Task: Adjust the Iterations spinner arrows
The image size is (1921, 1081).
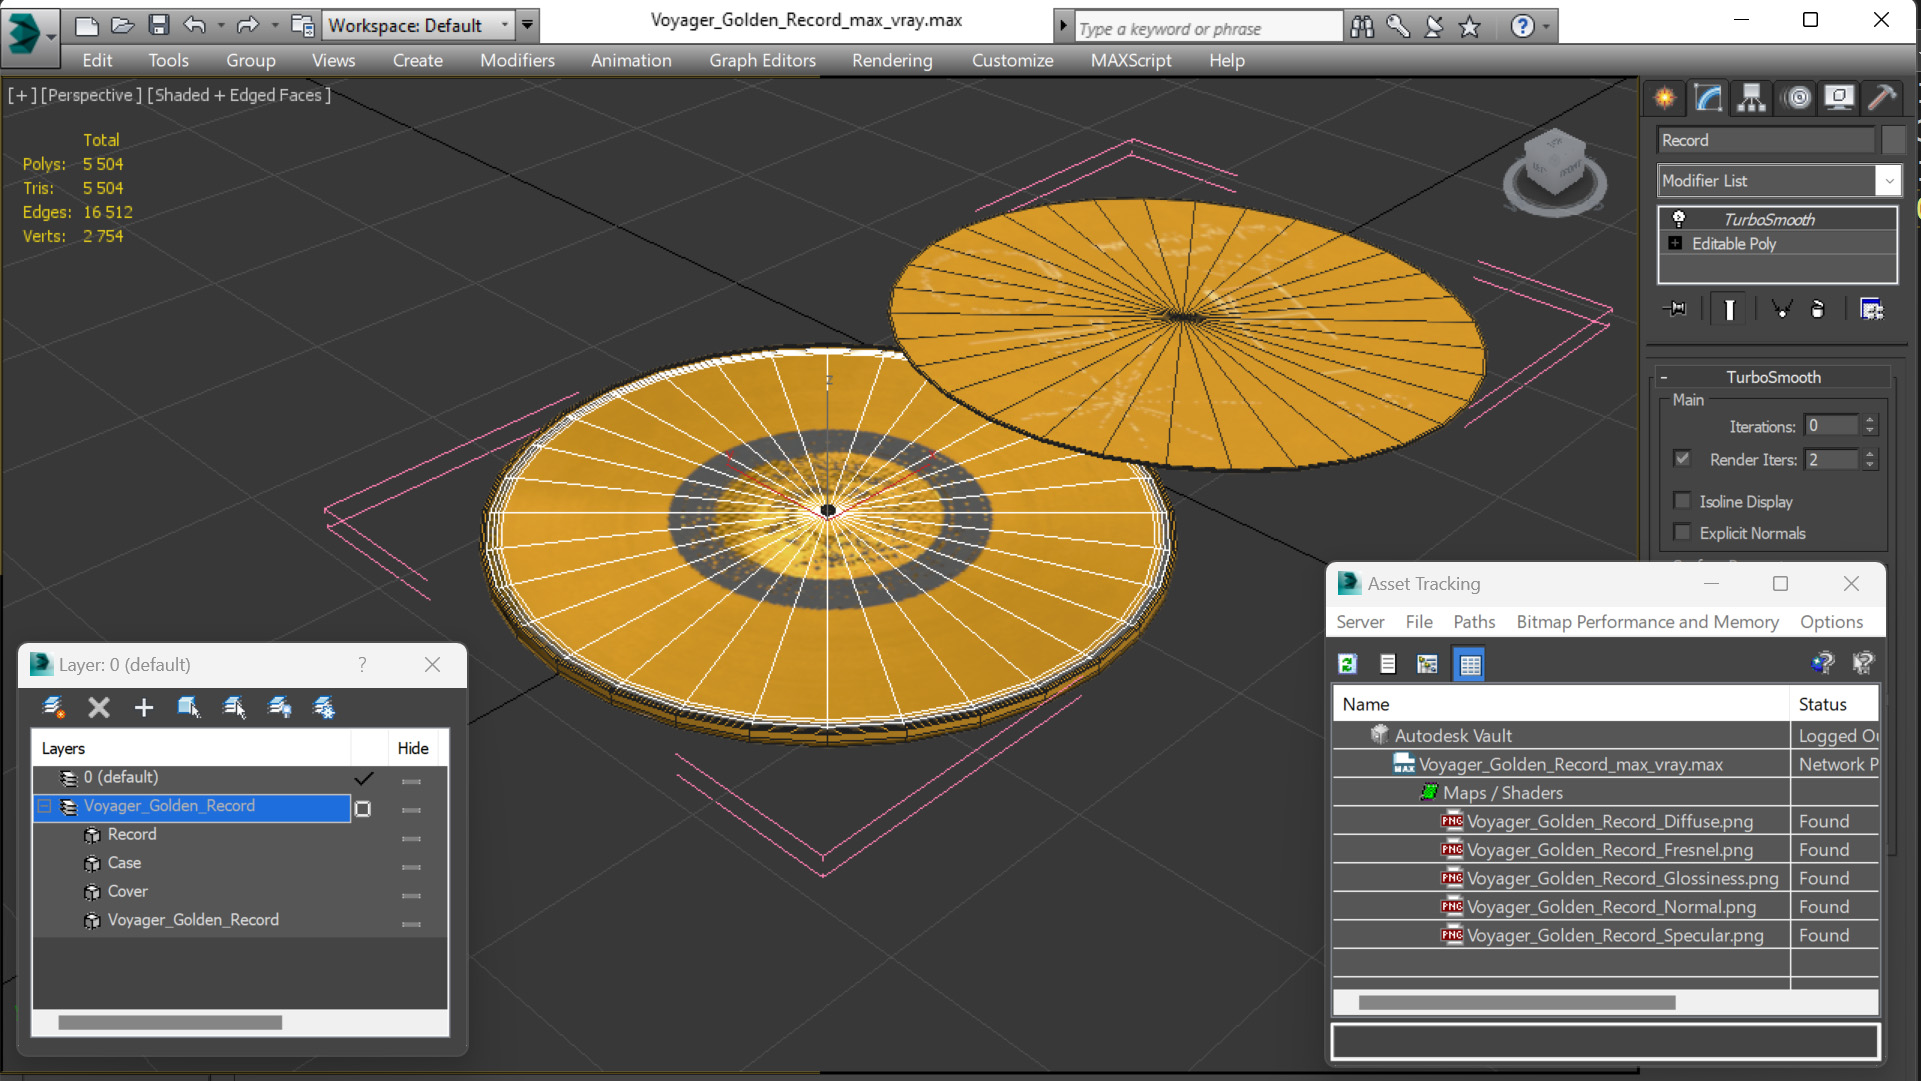Action: [1869, 426]
